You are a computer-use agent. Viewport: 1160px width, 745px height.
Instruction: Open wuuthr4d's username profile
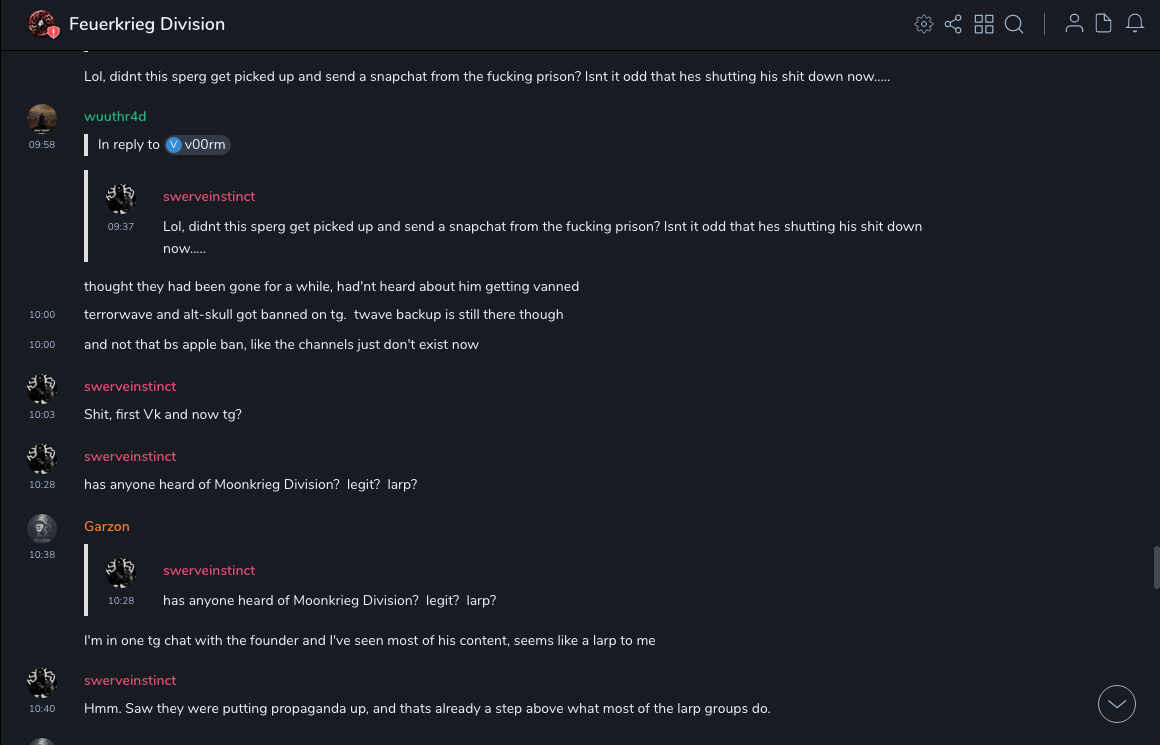(x=115, y=117)
